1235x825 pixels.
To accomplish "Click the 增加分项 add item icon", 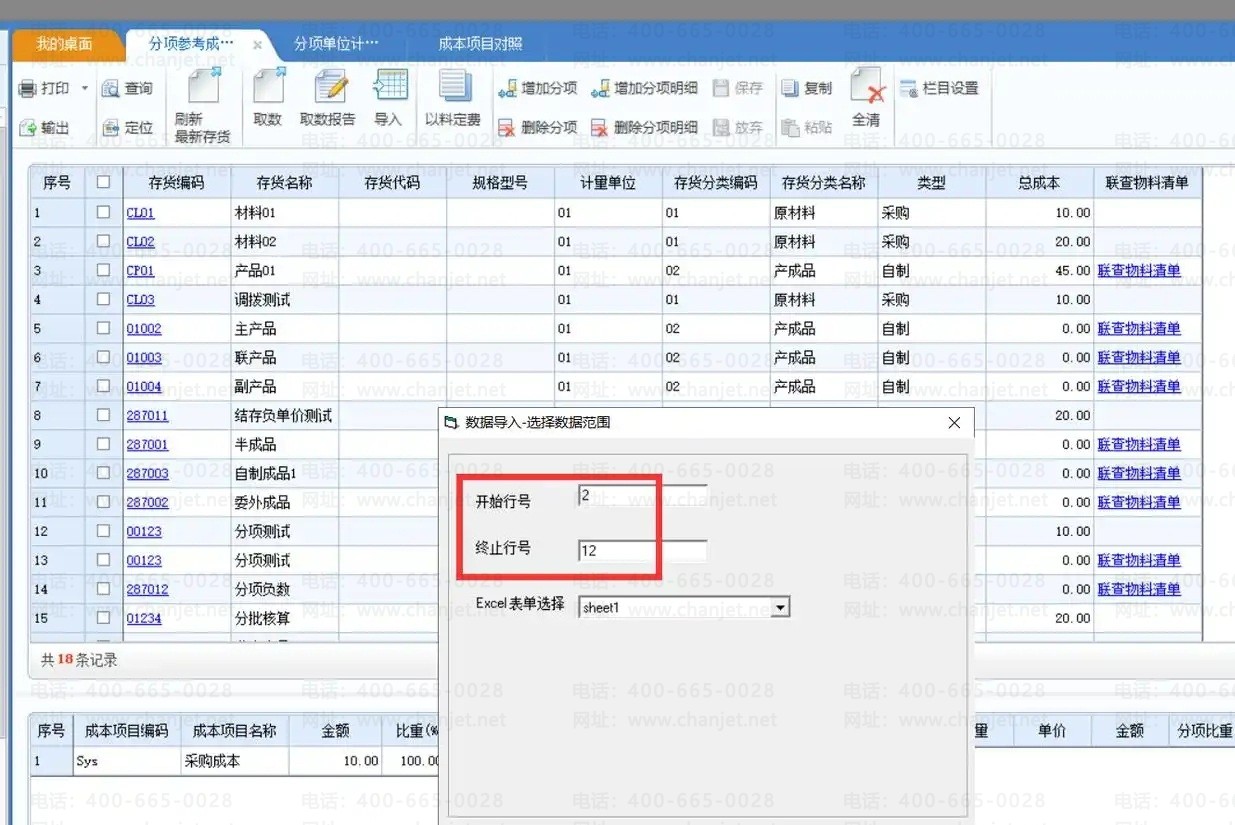I will coord(509,89).
